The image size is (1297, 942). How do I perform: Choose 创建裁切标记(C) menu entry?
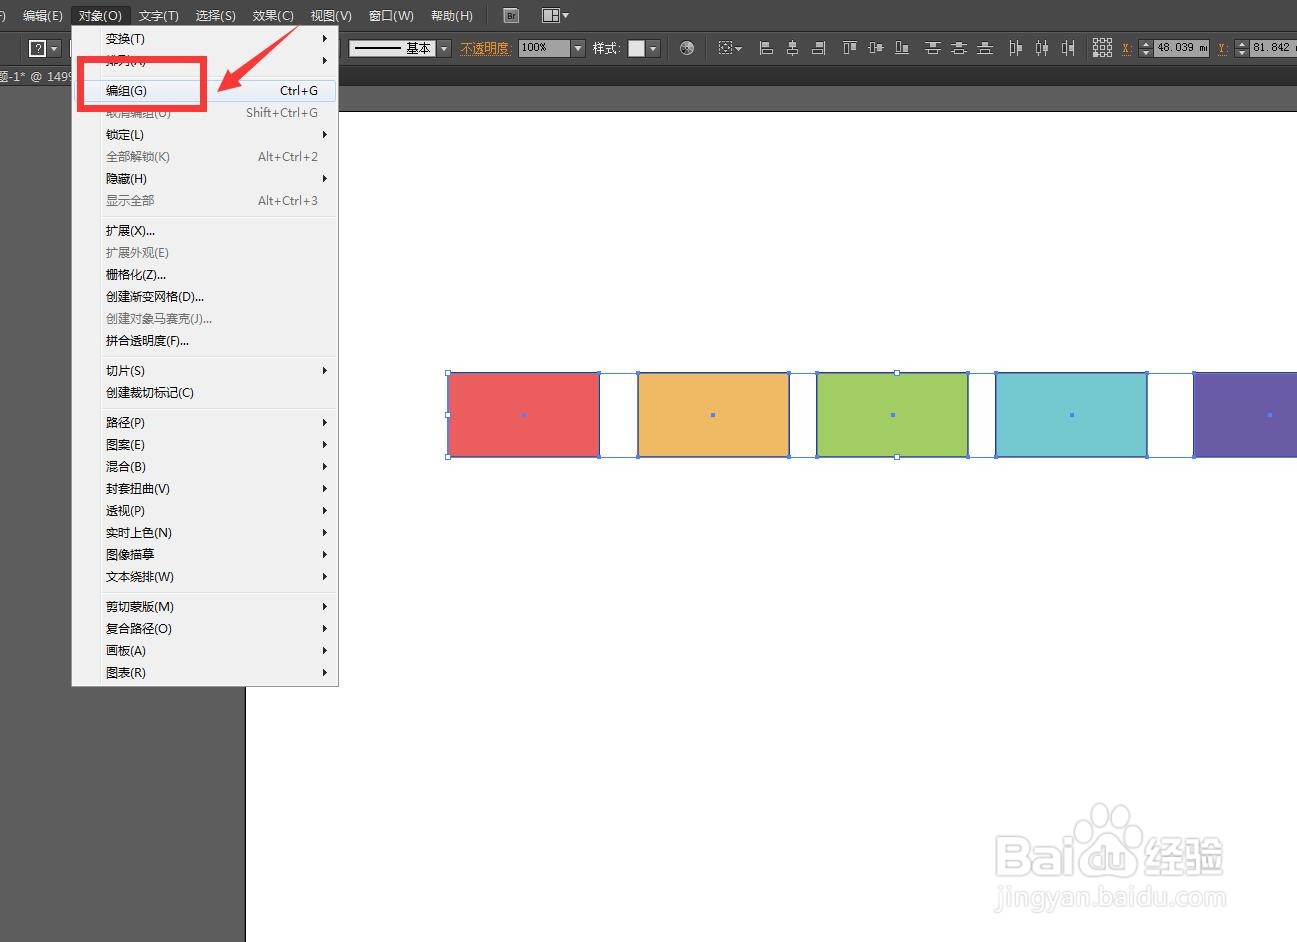(x=205, y=393)
